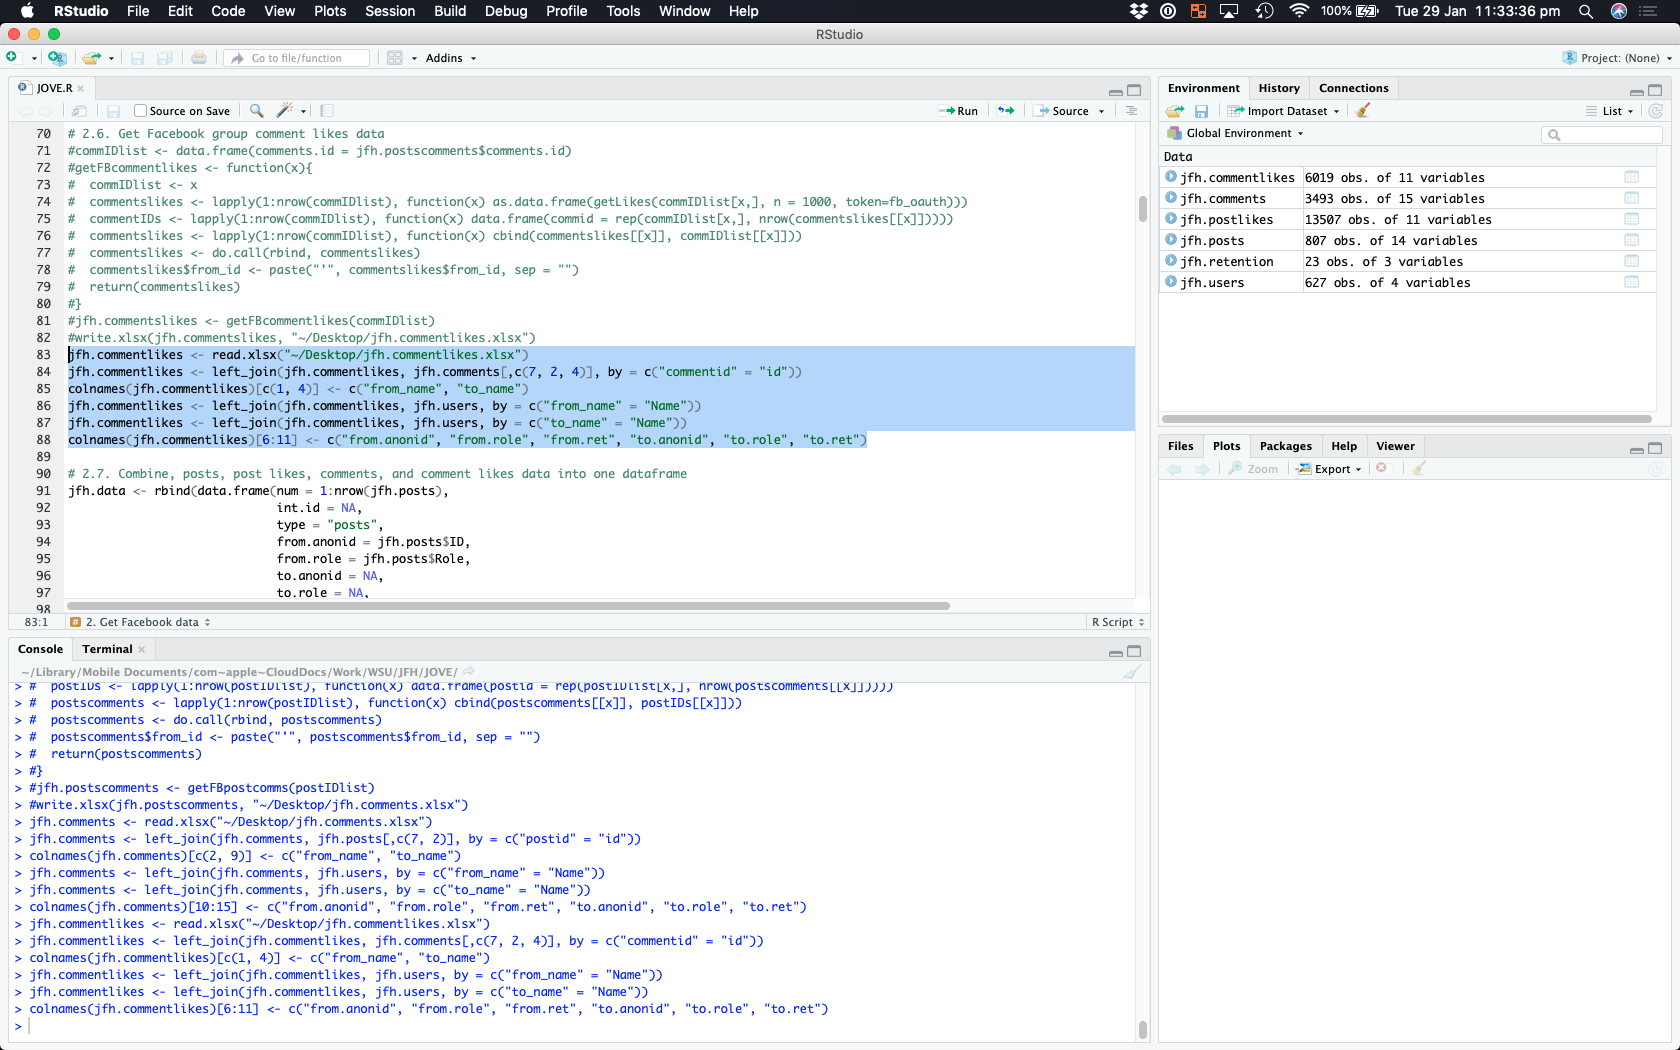Switch to the History tab
Screen dimensions: 1680x1050
[x=1279, y=88]
